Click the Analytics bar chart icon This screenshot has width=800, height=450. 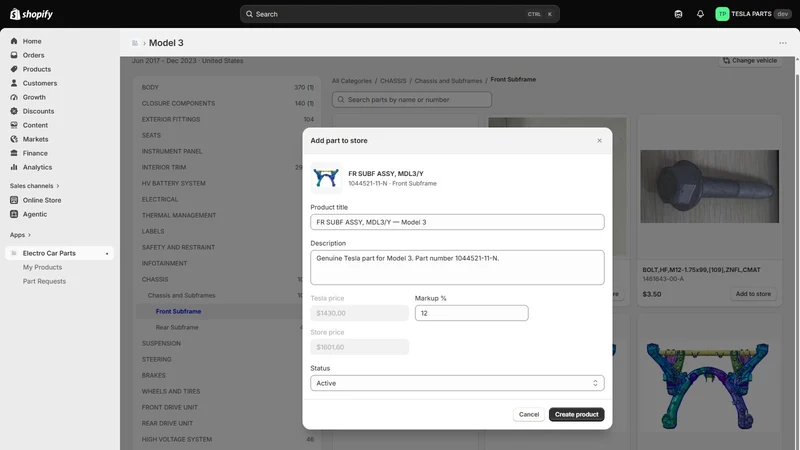point(14,167)
